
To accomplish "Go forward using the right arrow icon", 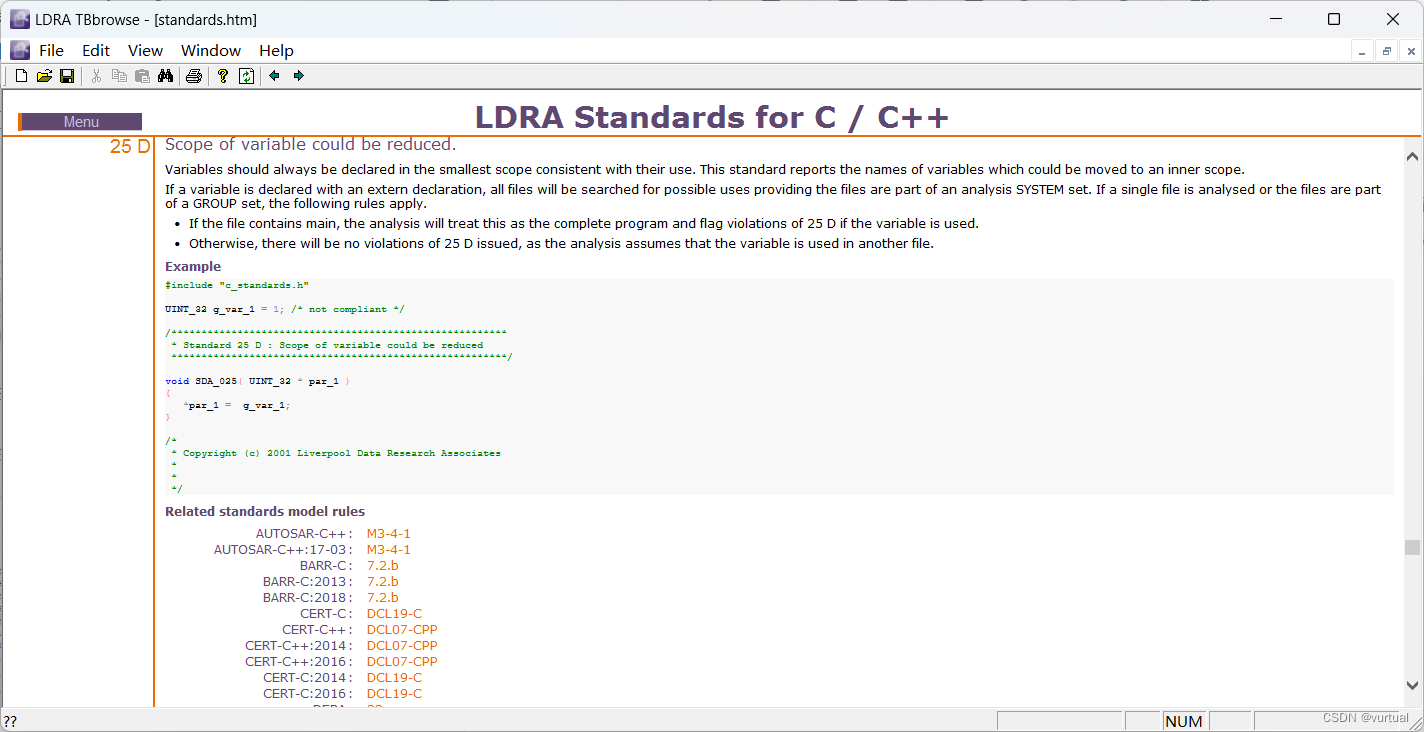I will [298, 76].
